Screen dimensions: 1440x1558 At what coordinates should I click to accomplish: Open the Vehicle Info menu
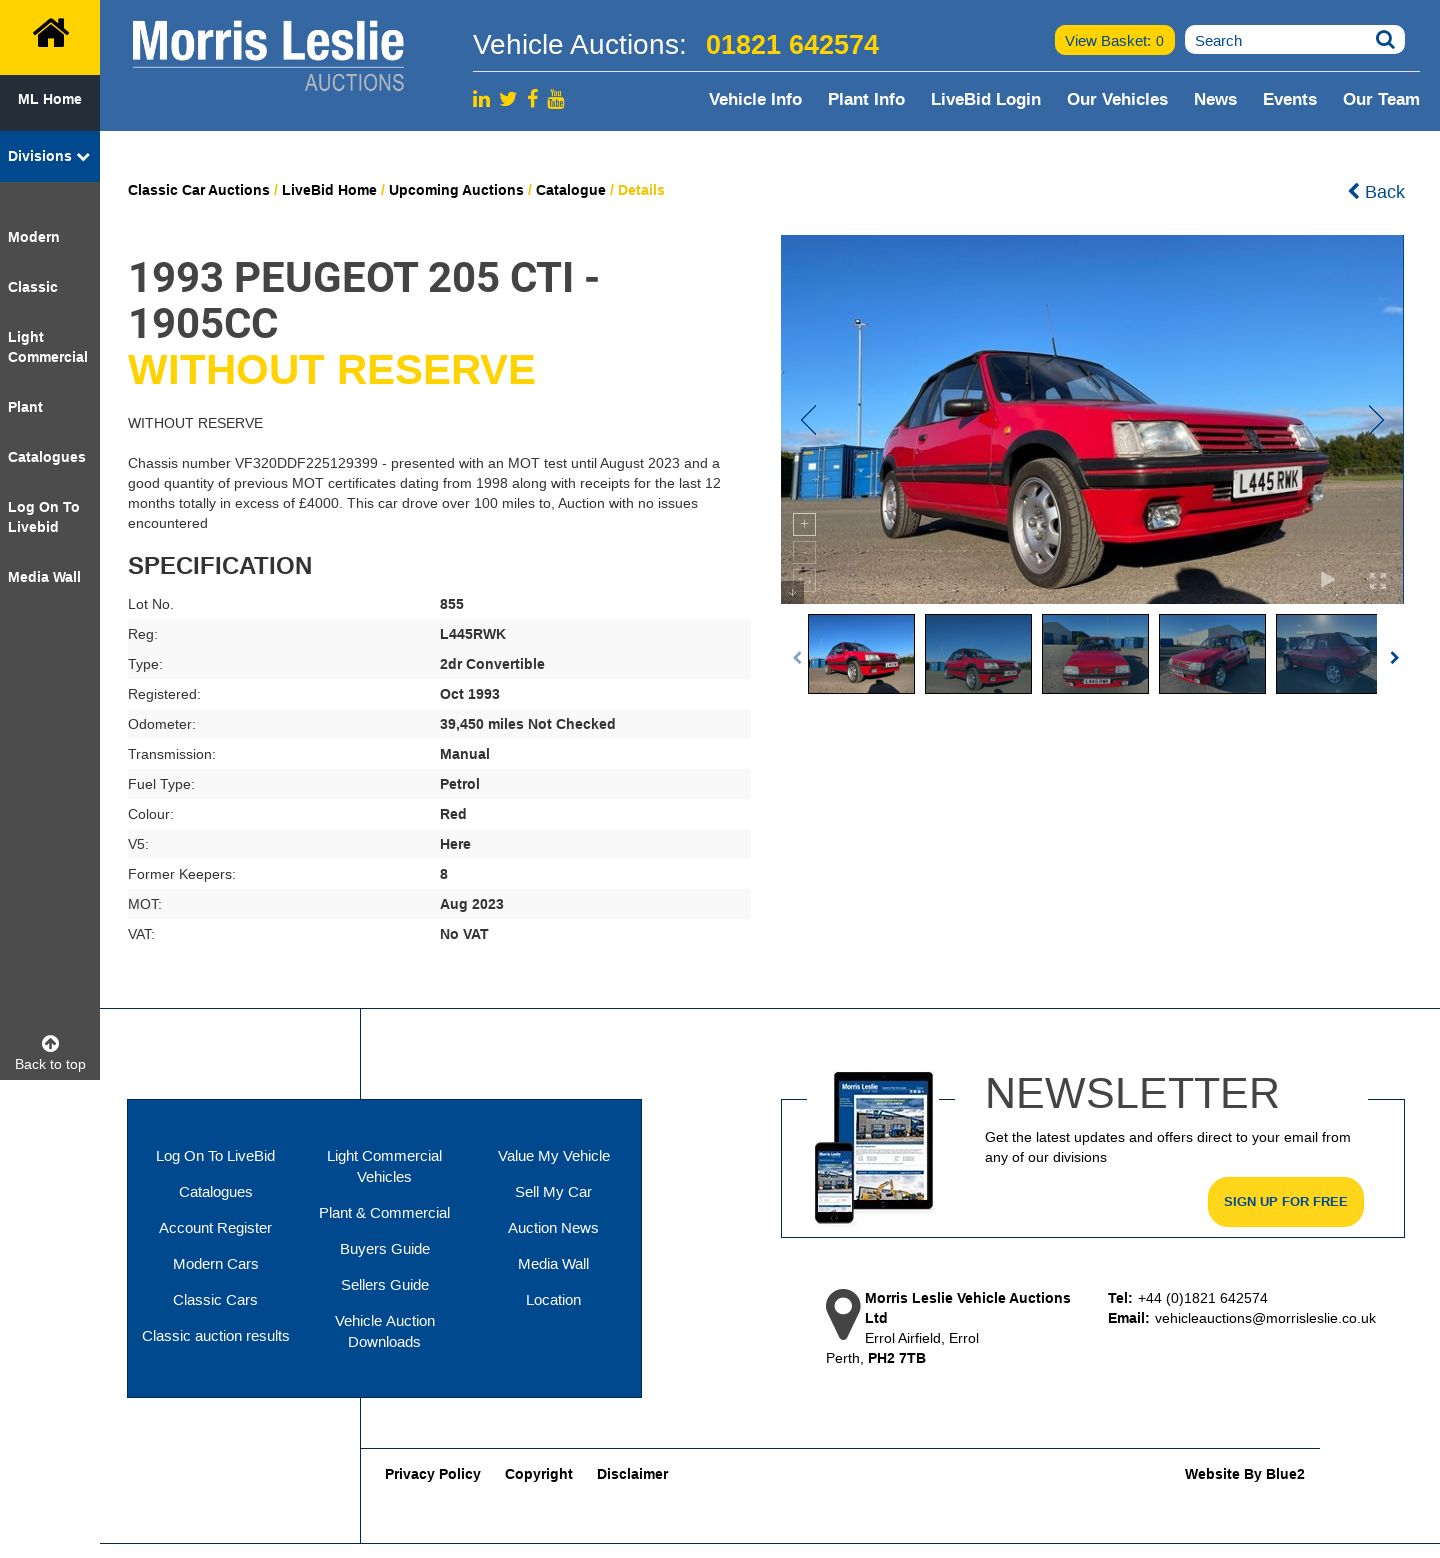pyautogui.click(x=755, y=99)
